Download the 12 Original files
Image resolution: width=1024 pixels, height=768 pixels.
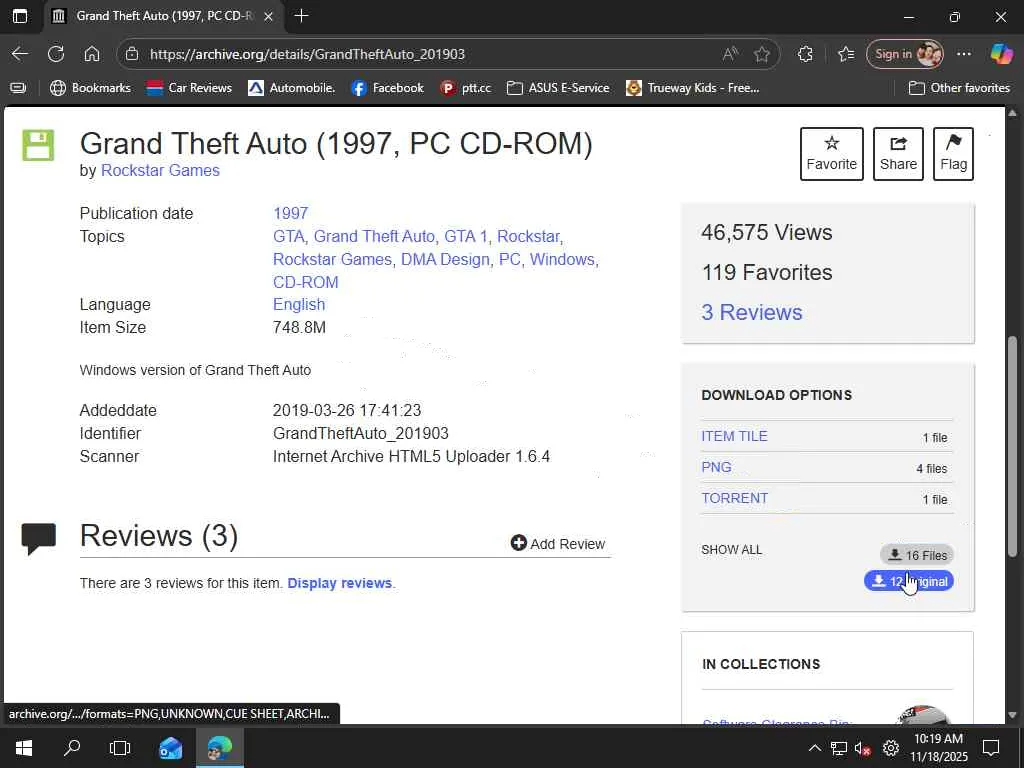click(x=909, y=581)
